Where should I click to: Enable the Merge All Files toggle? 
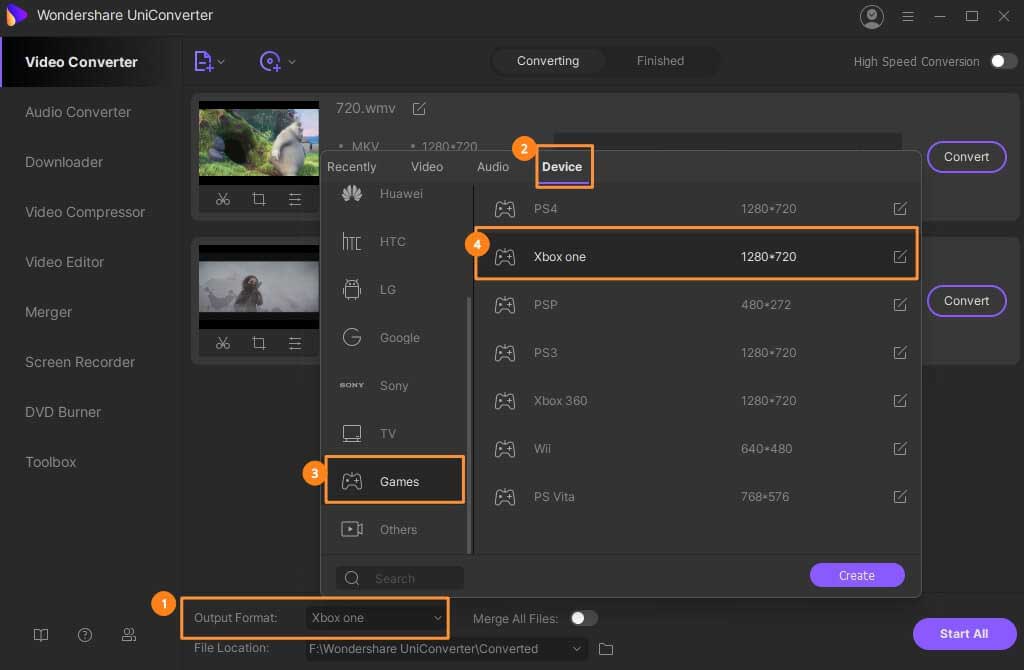point(584,618)
